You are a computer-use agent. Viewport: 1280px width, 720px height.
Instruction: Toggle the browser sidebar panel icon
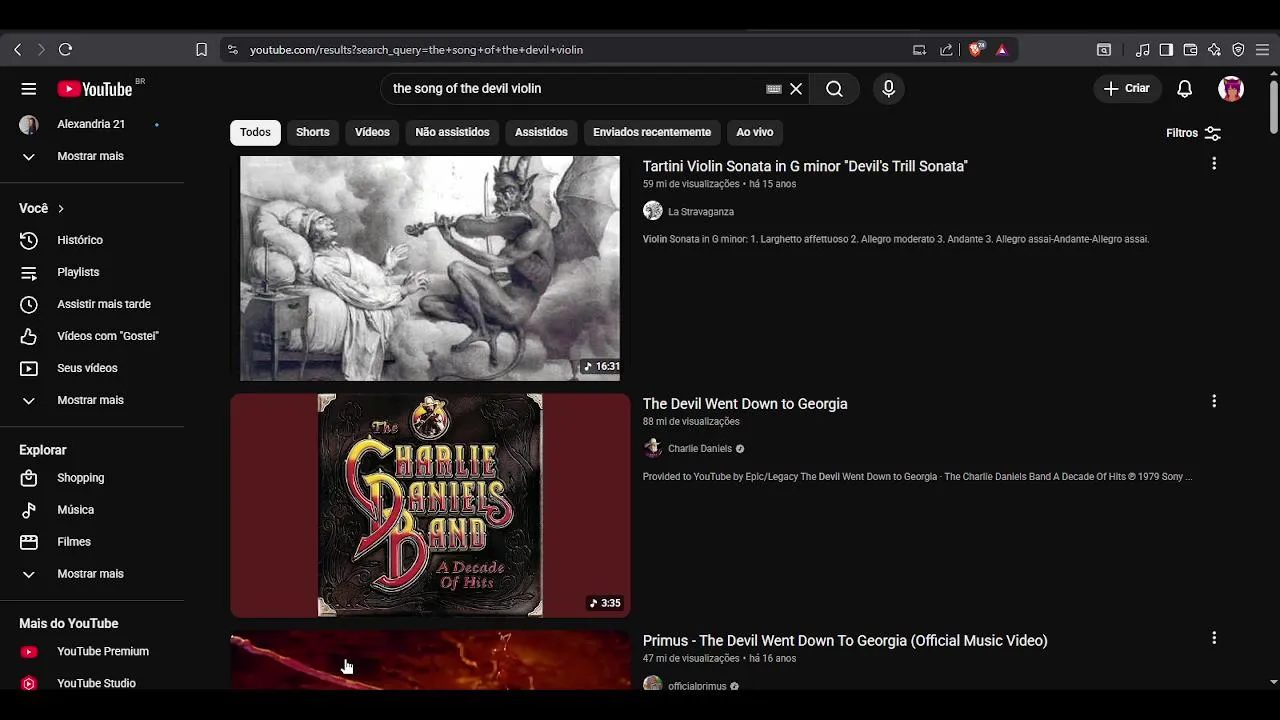pos(1166,49)
